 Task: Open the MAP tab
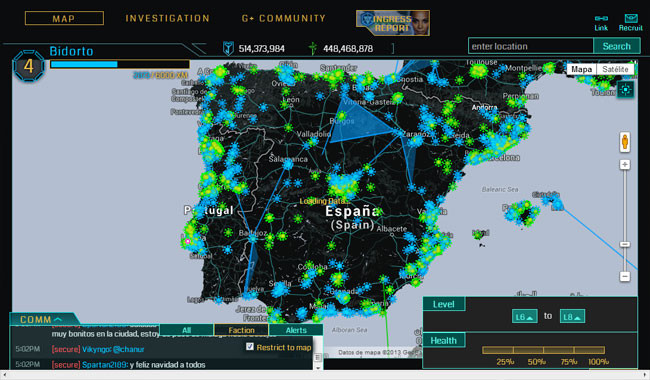[64, 18]
